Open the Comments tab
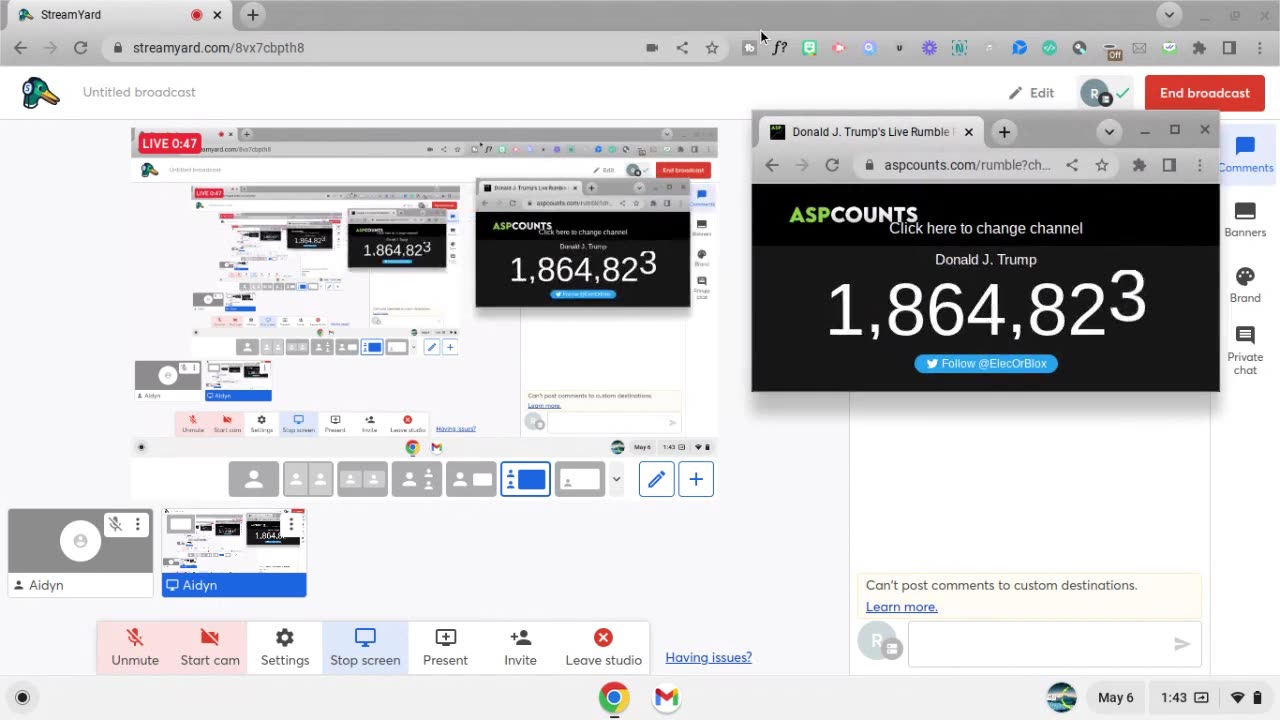 [x=1245, y=155]
